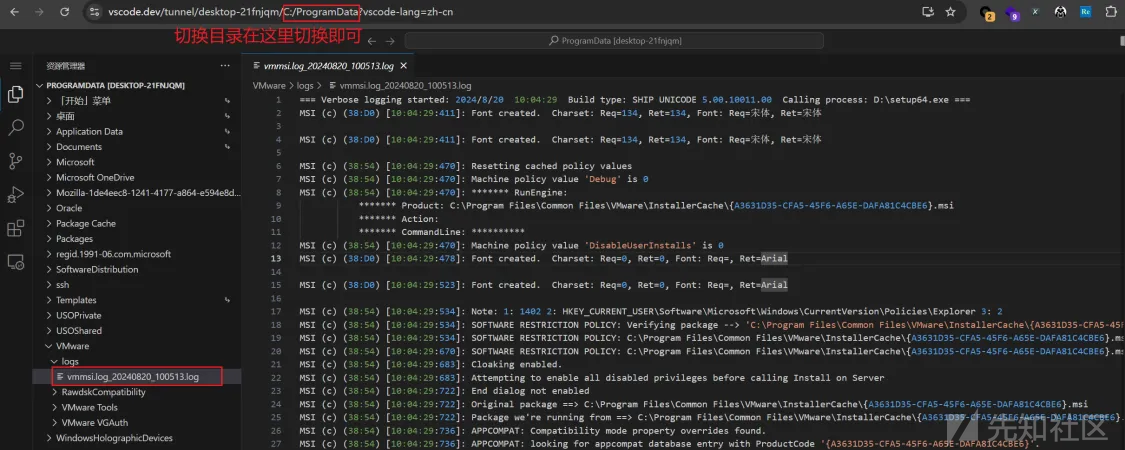Collapse the VMware folder
The image size is (1125, 450).
coord(139,346)
